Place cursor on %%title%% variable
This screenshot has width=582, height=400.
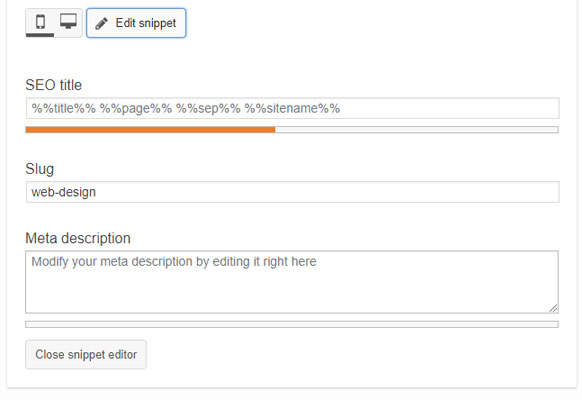coord(63,108)
